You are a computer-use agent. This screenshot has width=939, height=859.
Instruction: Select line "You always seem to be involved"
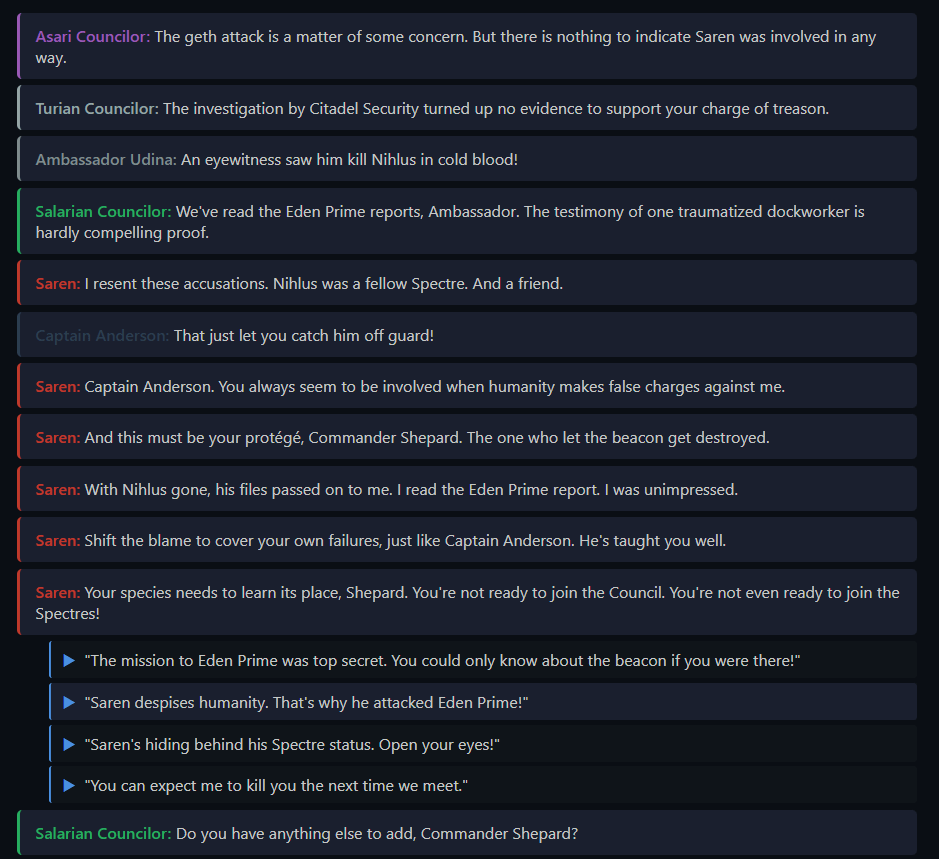tap(434, 387)
